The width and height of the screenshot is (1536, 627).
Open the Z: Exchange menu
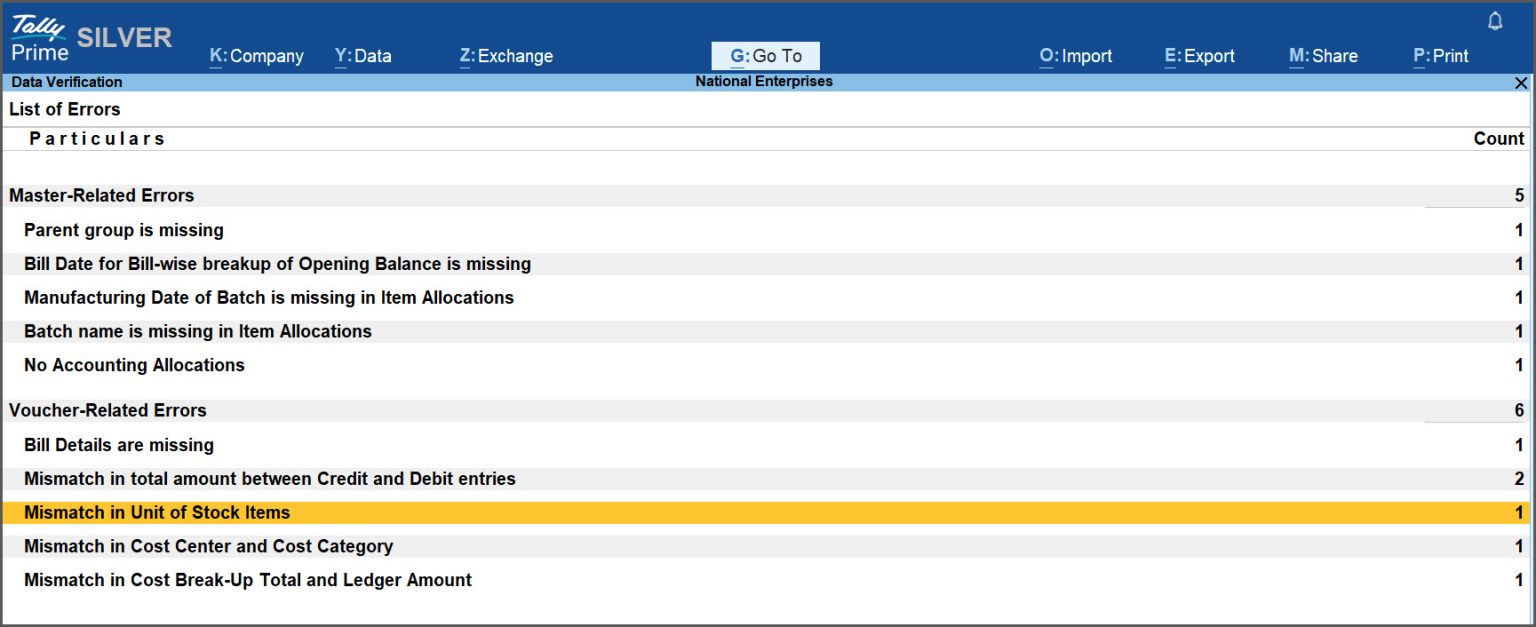coord(506,56)
